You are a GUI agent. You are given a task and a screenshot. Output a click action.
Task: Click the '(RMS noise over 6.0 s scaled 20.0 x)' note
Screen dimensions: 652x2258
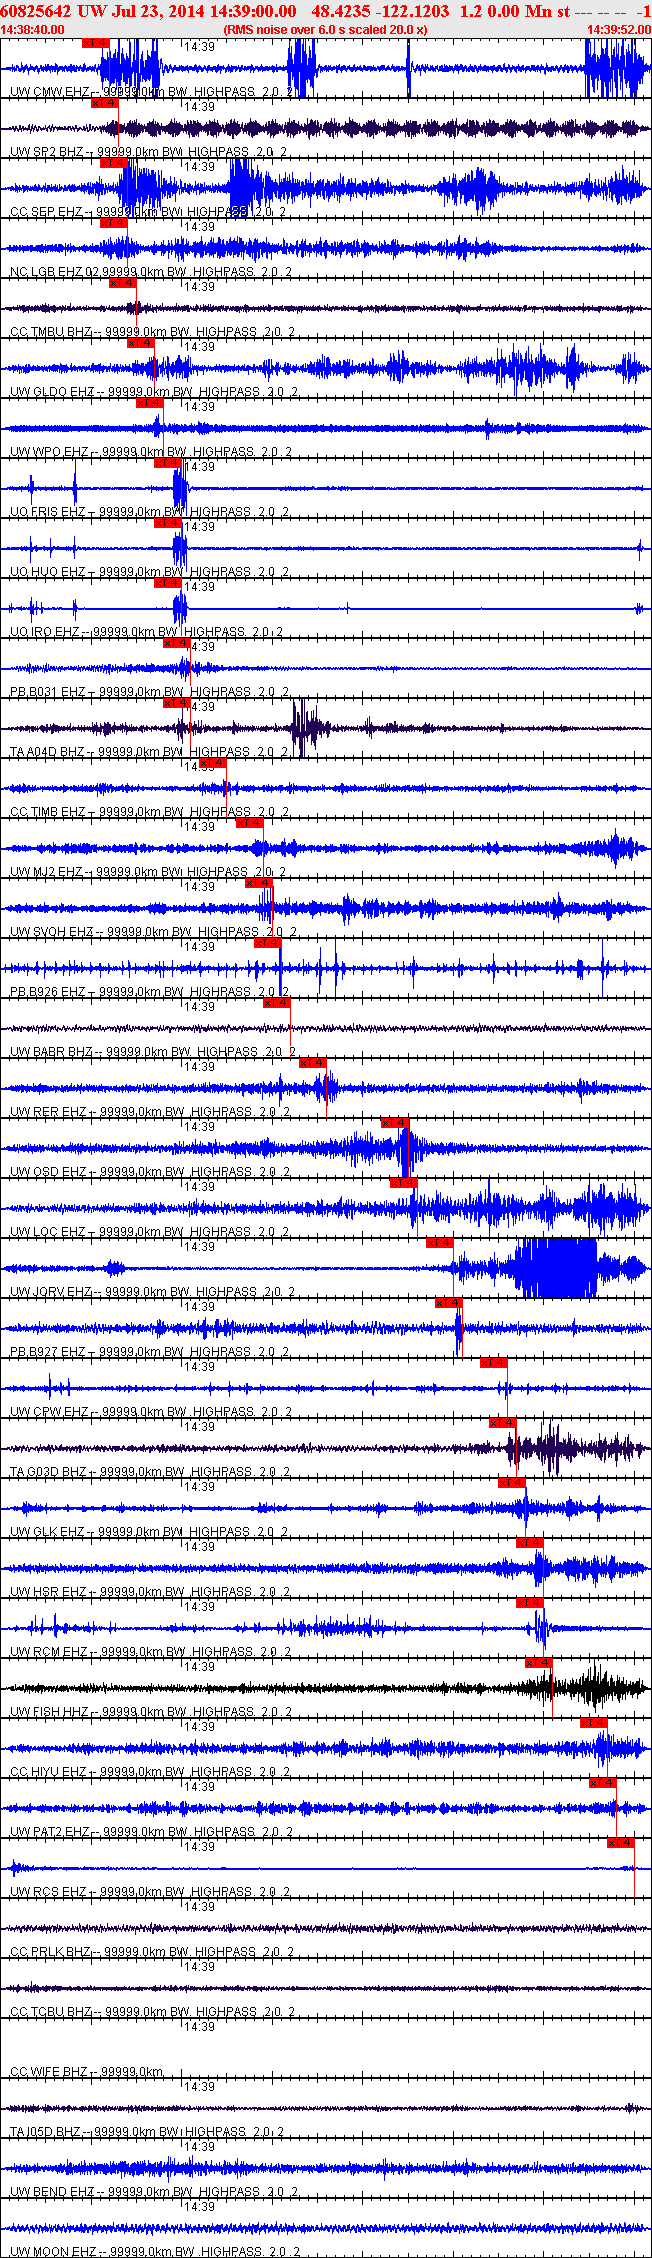(325, 30)
